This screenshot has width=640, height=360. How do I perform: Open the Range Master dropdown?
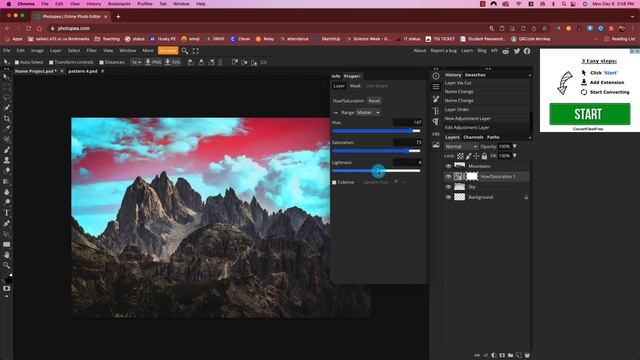tap(368, 112)
